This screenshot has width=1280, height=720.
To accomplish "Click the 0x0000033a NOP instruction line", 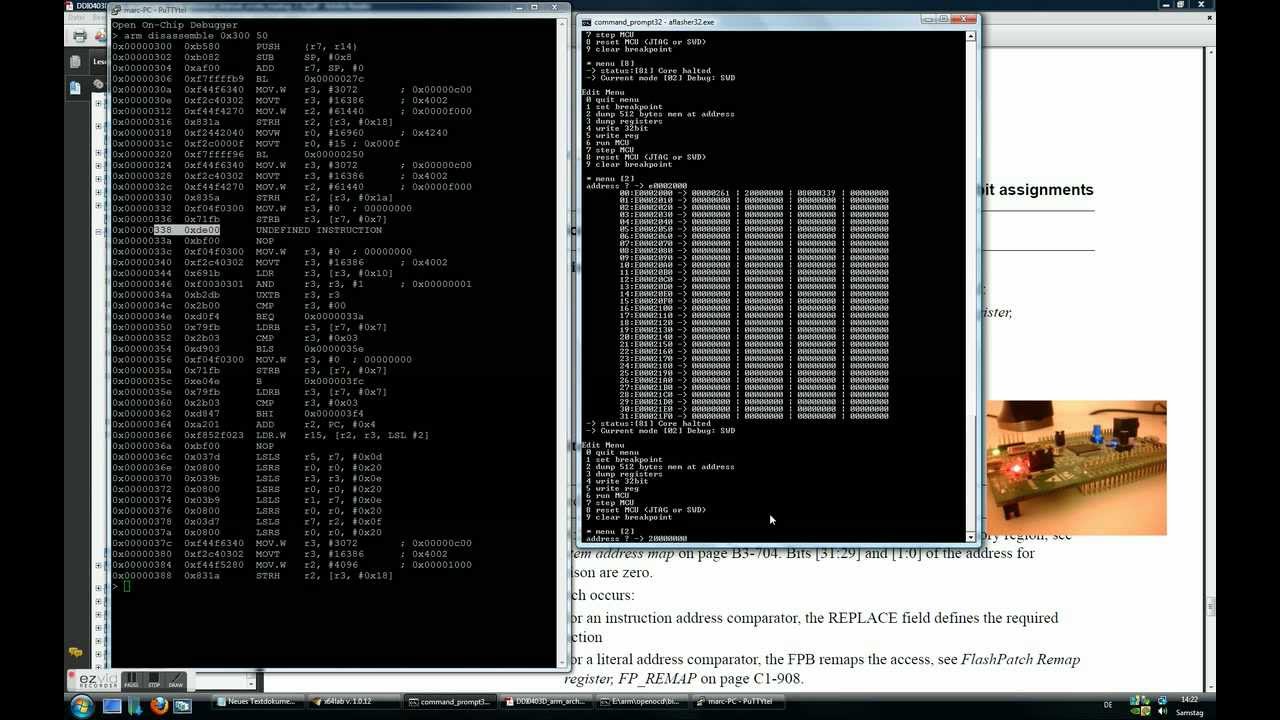I will click(193, 241).
